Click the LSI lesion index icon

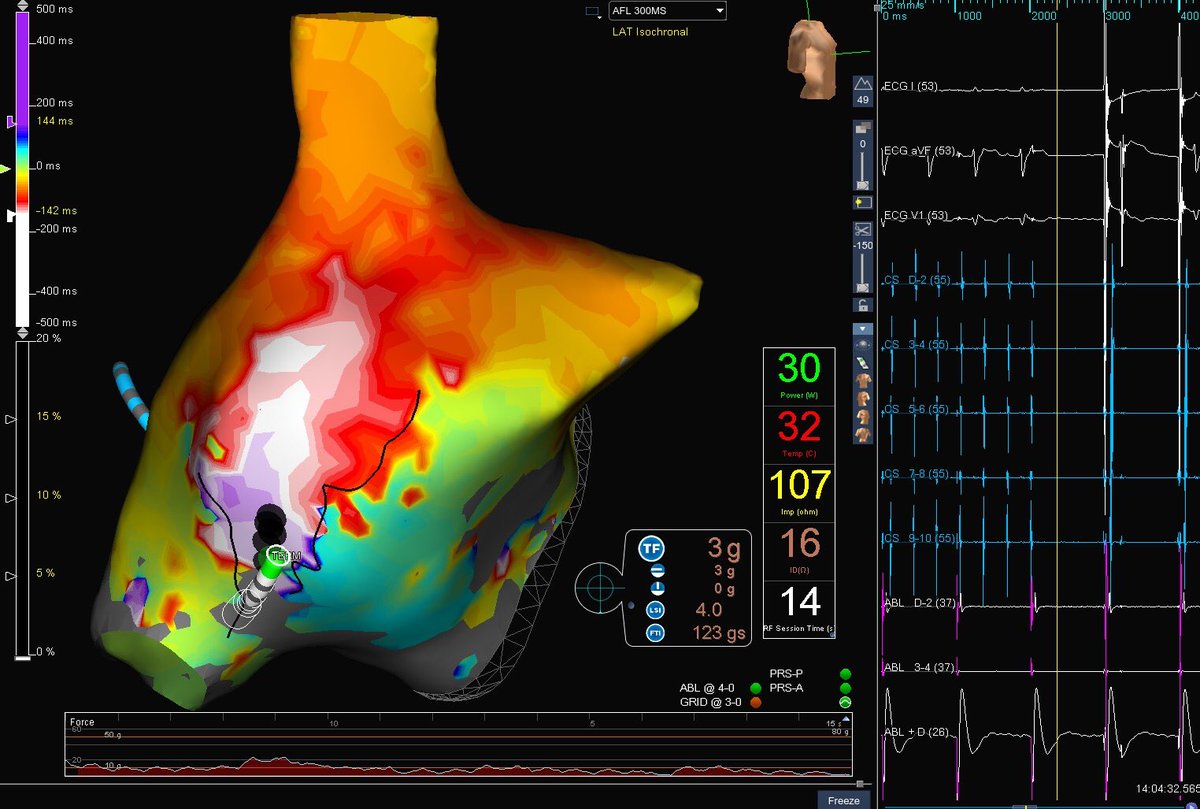pos(657,610)
